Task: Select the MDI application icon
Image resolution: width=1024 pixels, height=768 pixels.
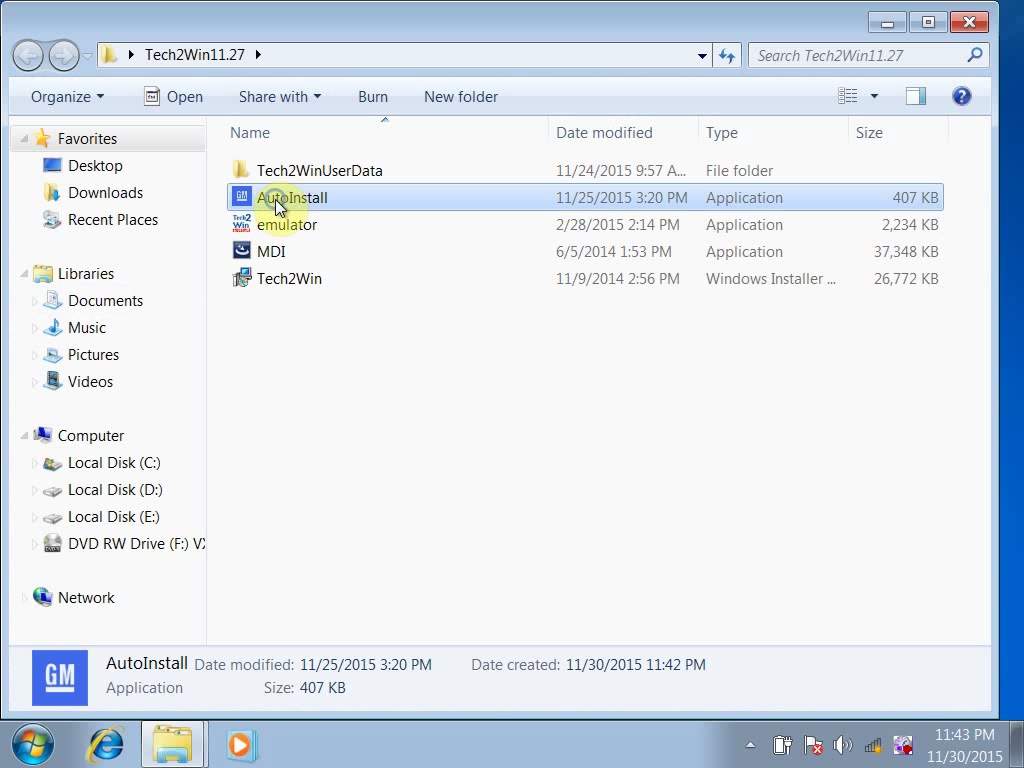Action: (x=242, y=251)
